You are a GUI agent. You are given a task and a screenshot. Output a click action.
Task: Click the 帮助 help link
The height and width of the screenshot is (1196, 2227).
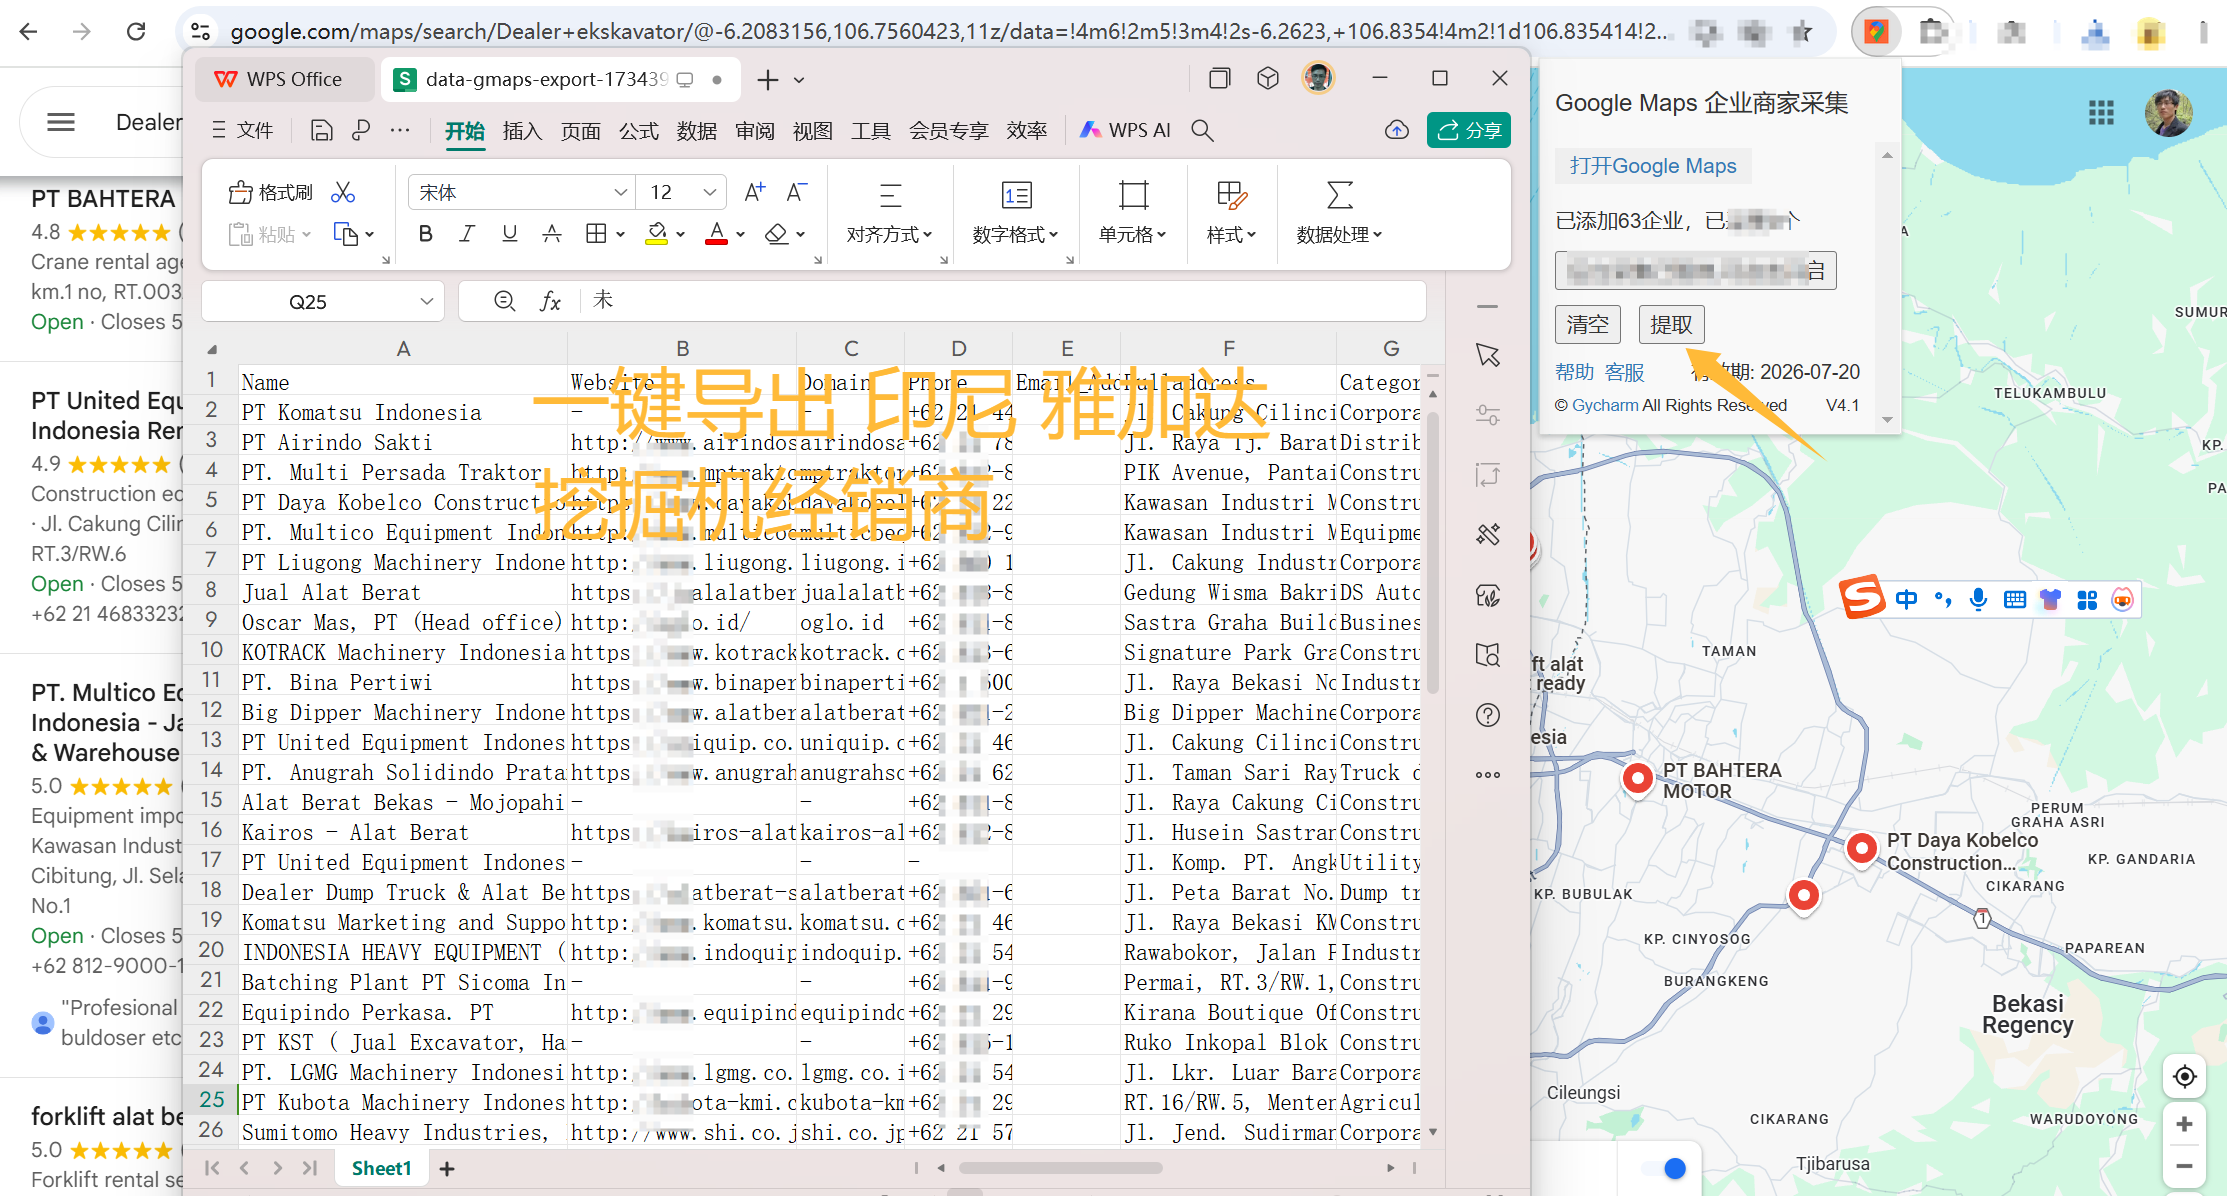(1574, 372)
